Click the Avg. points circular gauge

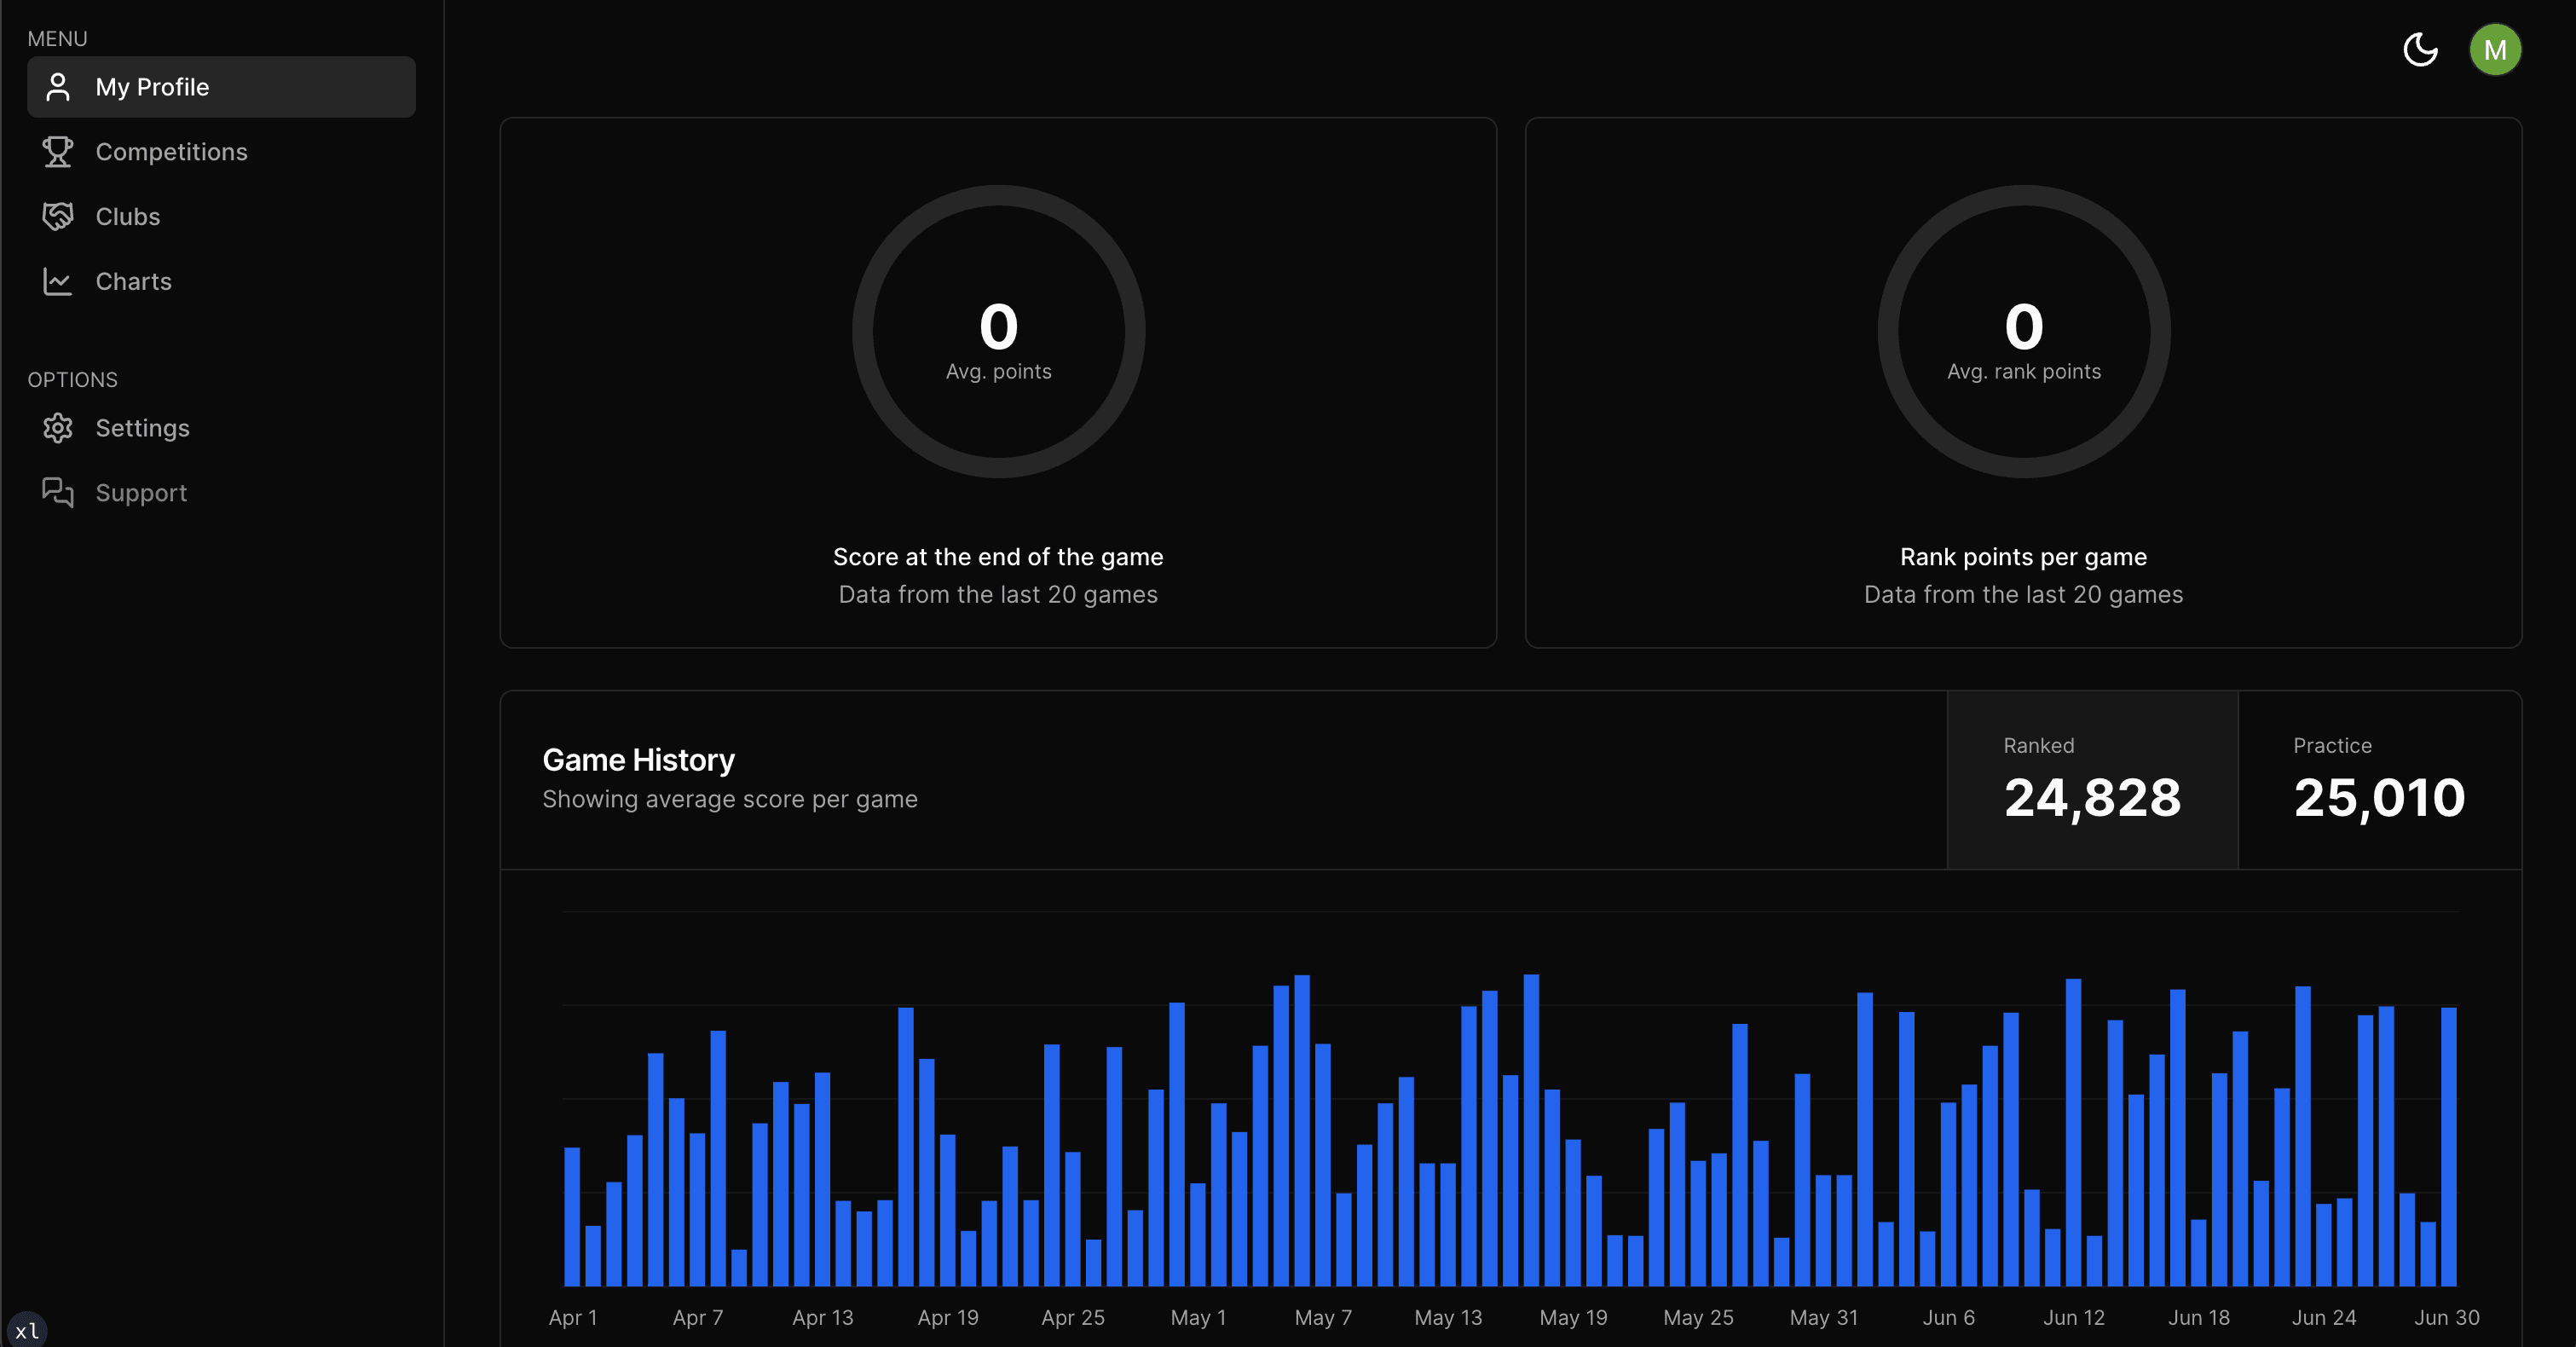(x=998, y=331)
